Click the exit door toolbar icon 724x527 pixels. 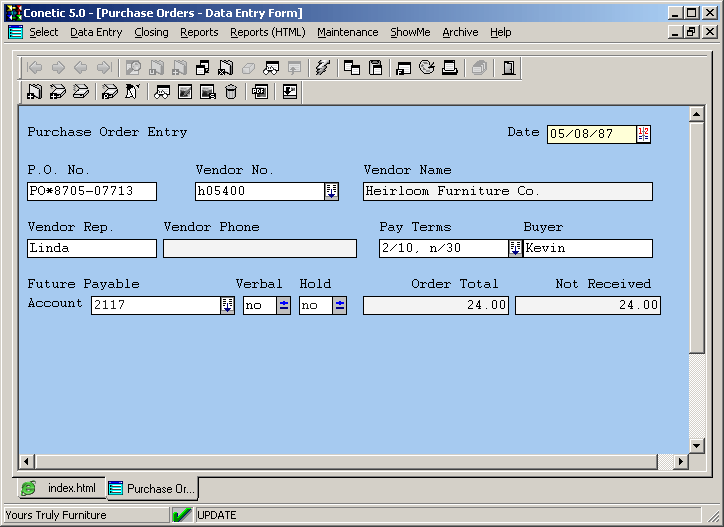point(509,68)
